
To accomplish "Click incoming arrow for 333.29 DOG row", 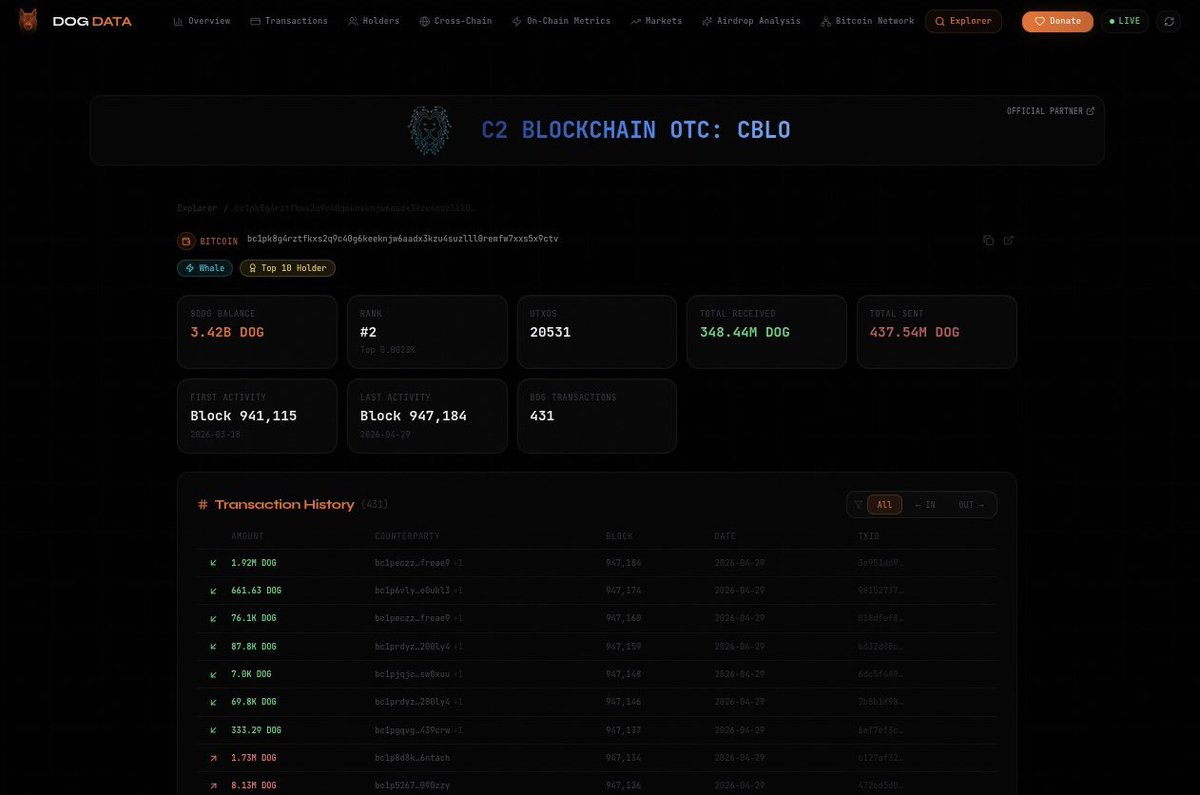I will [213, 730].
